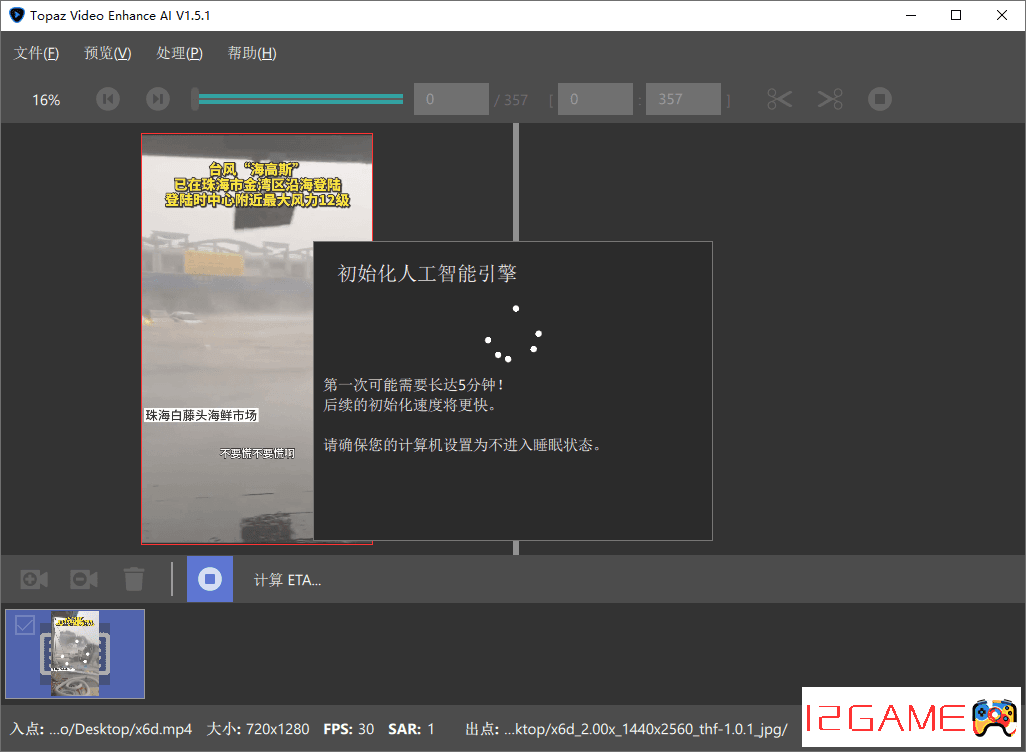
Task: Jump to next frame button
Action: pos(158,99)
